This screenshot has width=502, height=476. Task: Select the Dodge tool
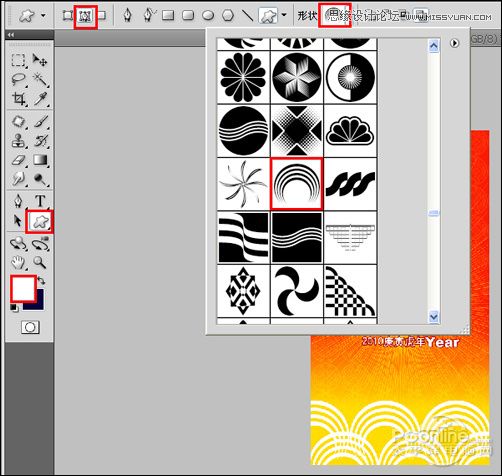40,179
